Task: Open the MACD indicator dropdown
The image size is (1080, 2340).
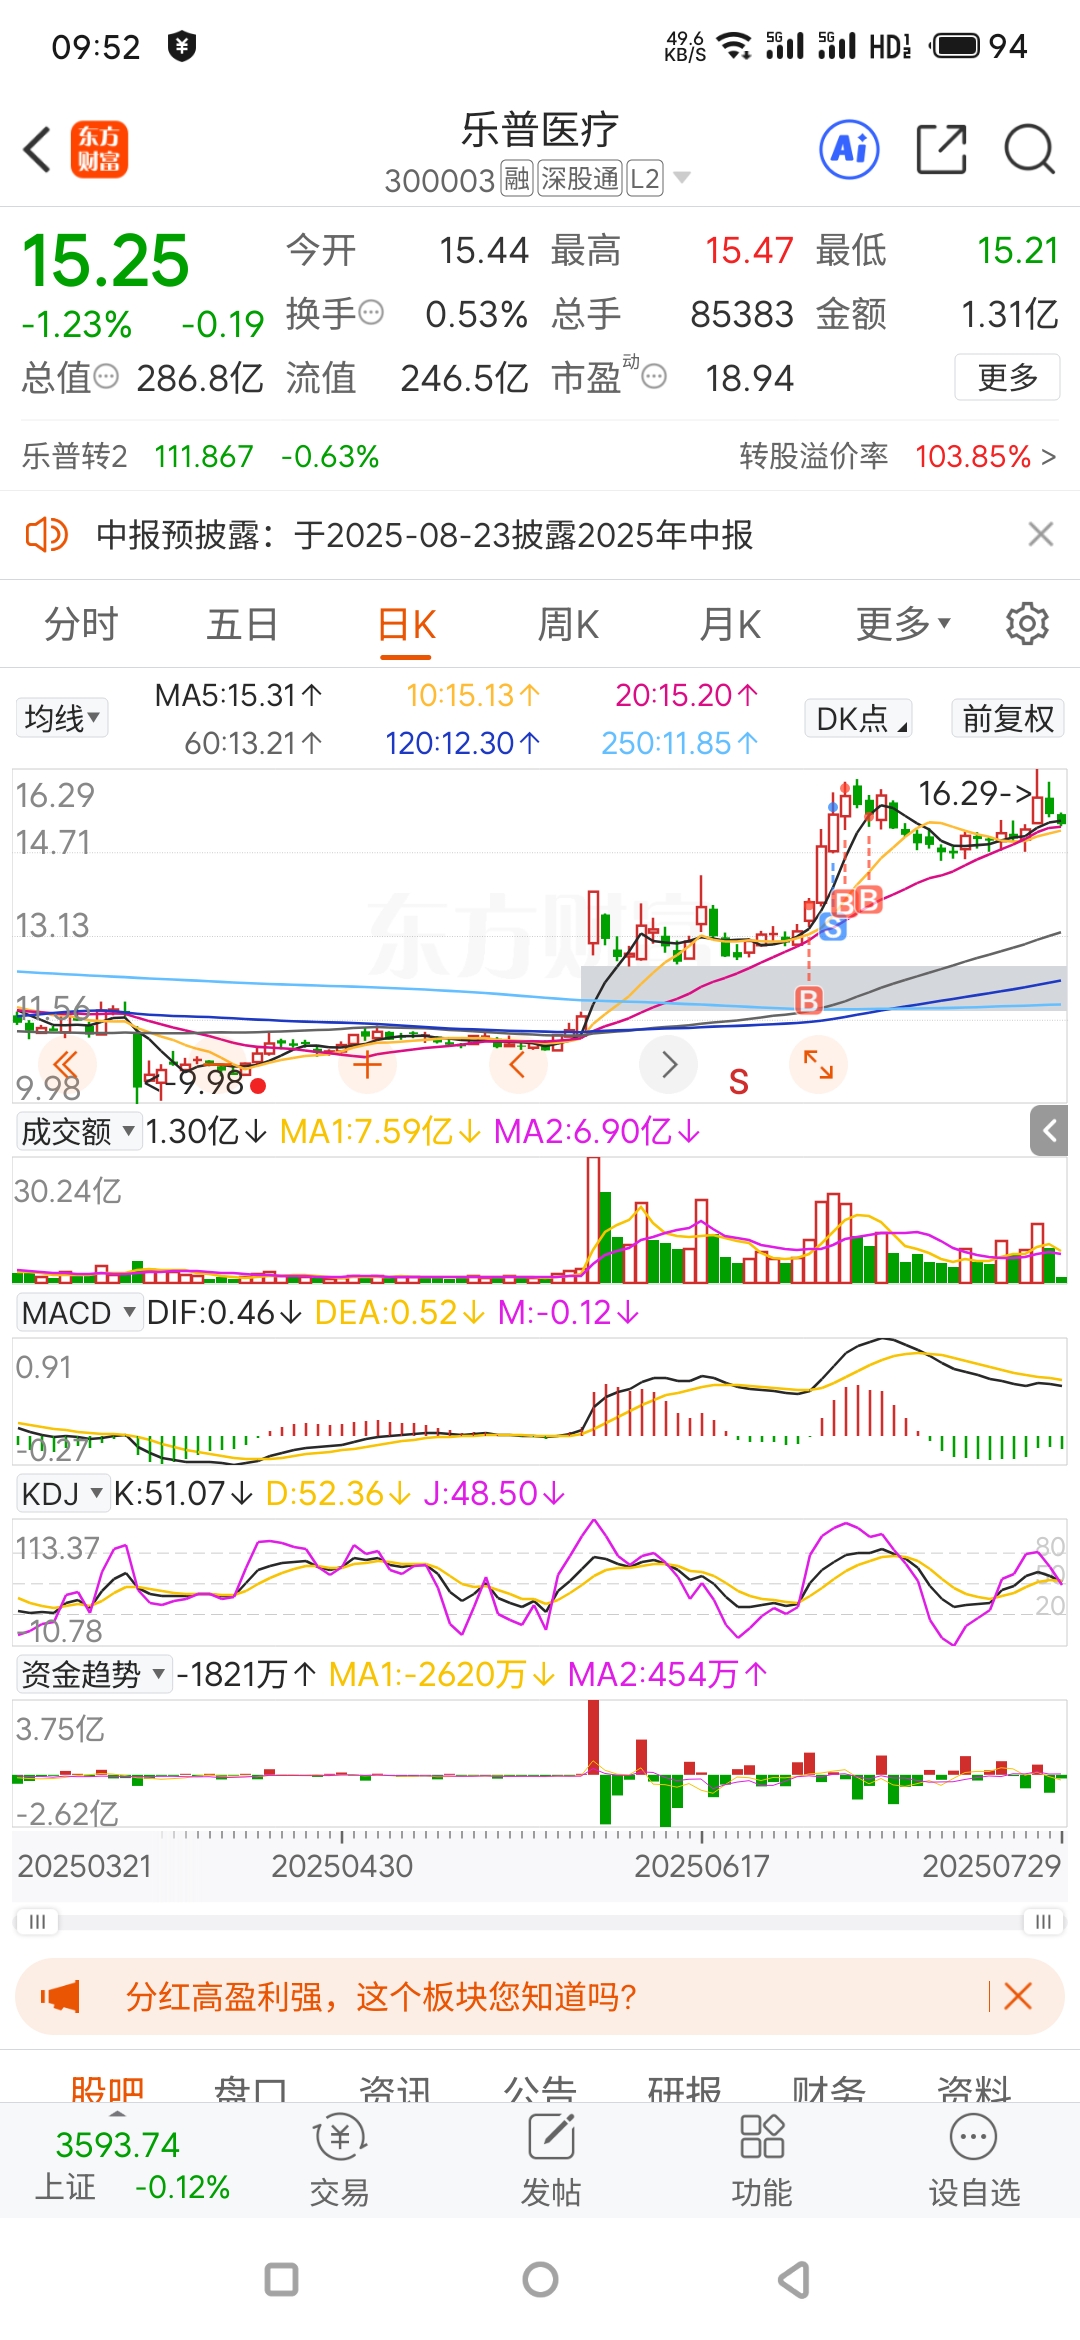Action: click(x=78, y=1312)
